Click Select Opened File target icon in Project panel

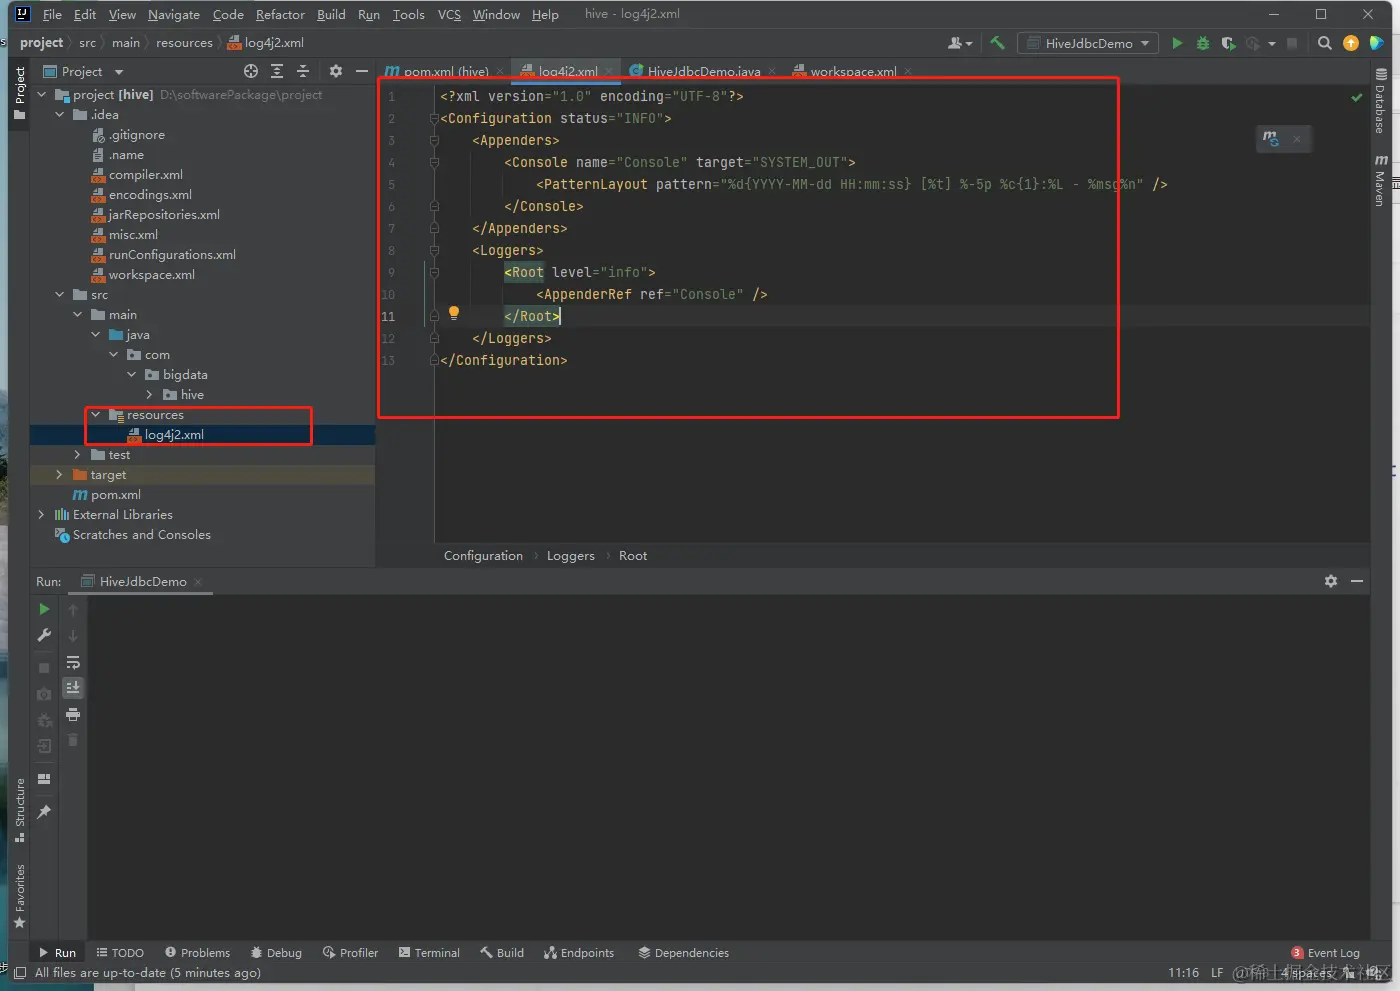(x=251, y=71)
